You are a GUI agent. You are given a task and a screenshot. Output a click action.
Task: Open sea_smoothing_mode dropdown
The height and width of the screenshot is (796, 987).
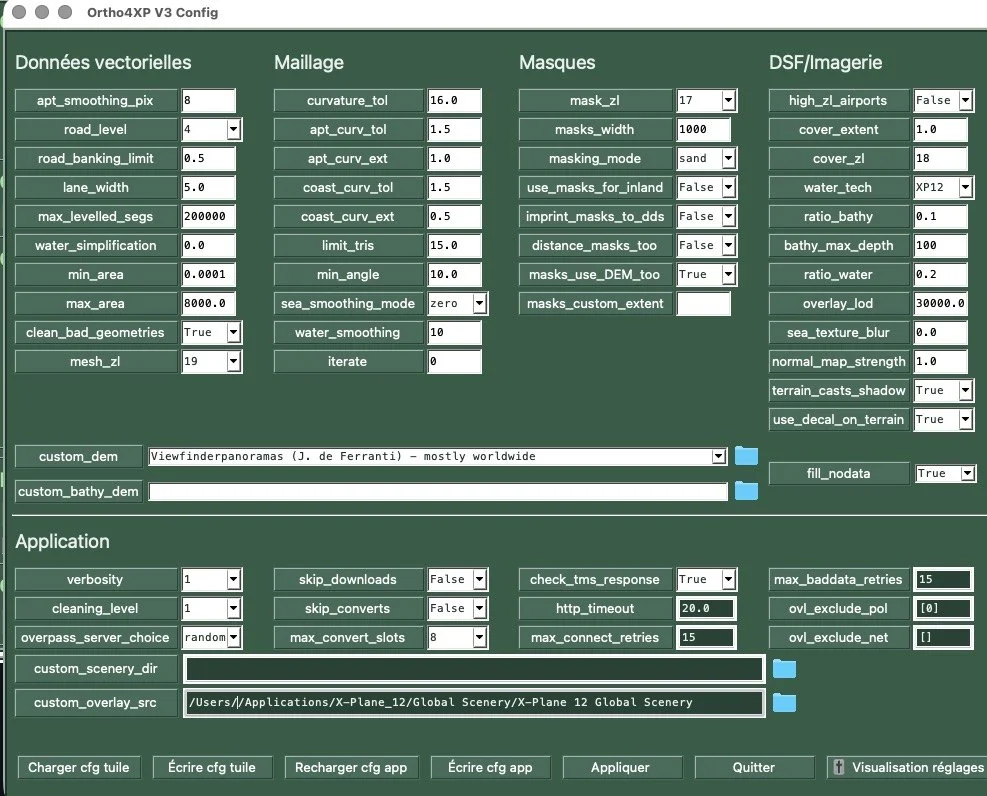click(x=480, y=303)
